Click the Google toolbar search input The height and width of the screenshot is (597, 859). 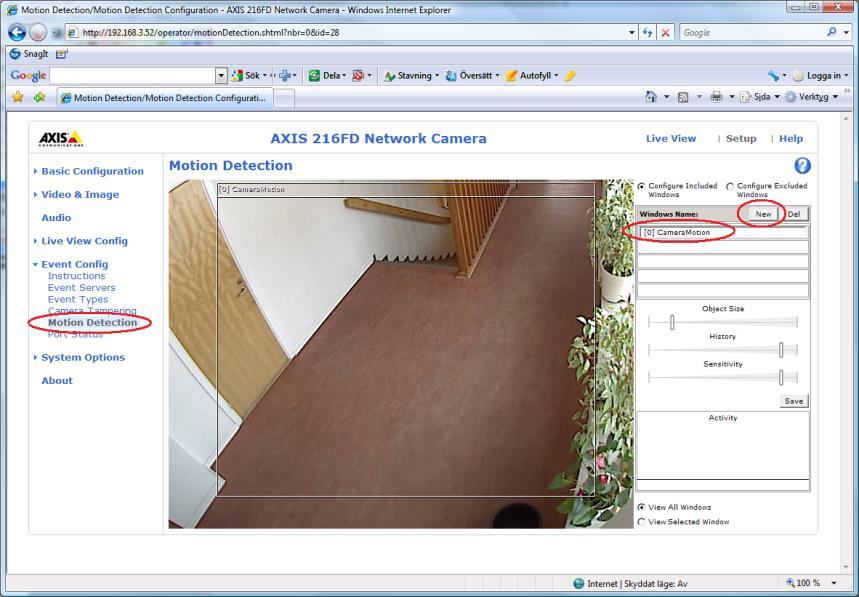click(133, 76)
